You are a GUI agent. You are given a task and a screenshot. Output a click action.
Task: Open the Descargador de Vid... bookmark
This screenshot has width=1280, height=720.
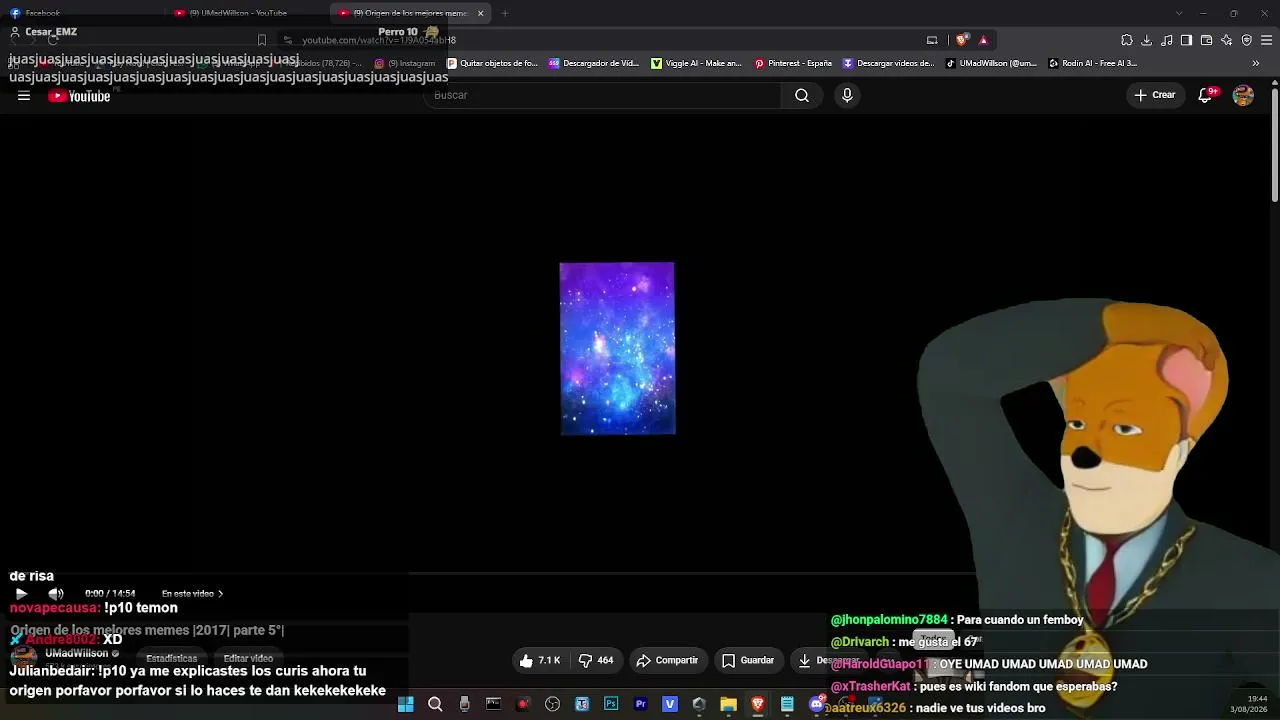594,63
